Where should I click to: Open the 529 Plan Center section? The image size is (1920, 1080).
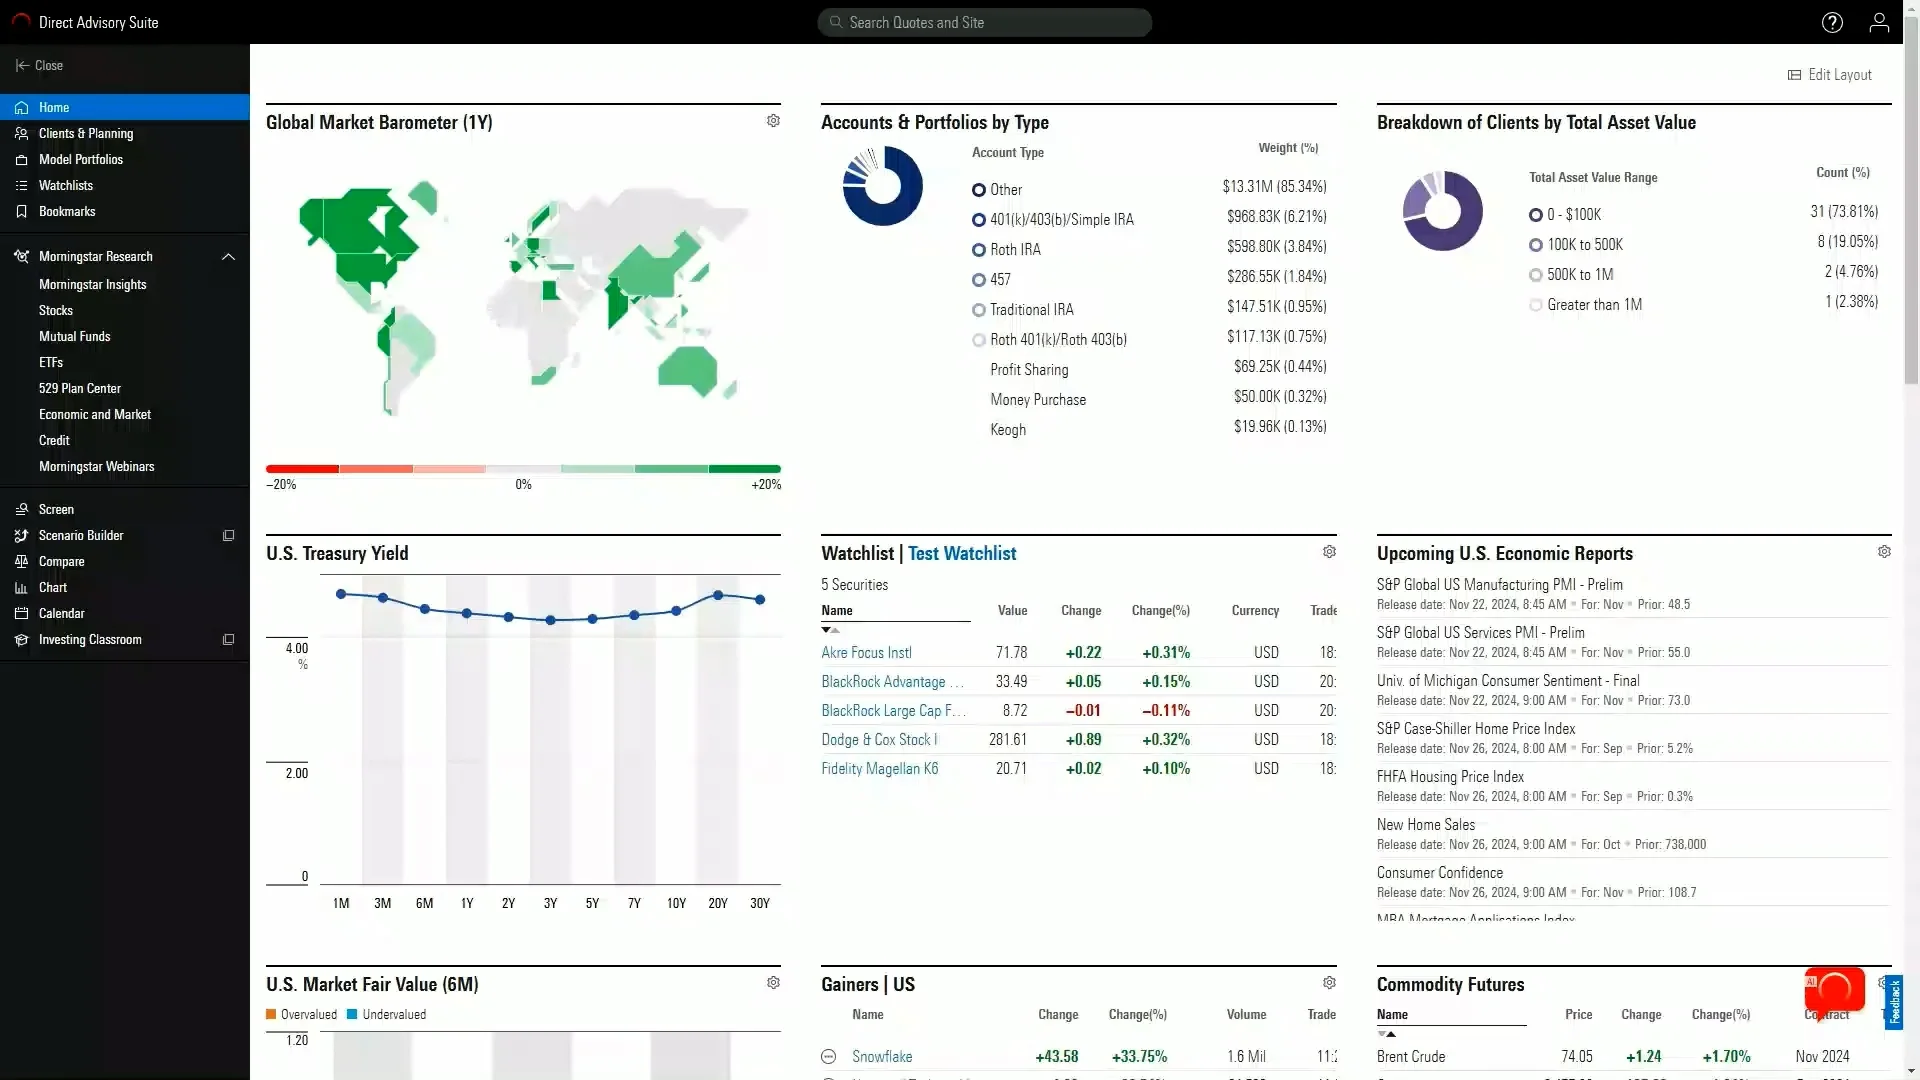(x=81, y=388)
